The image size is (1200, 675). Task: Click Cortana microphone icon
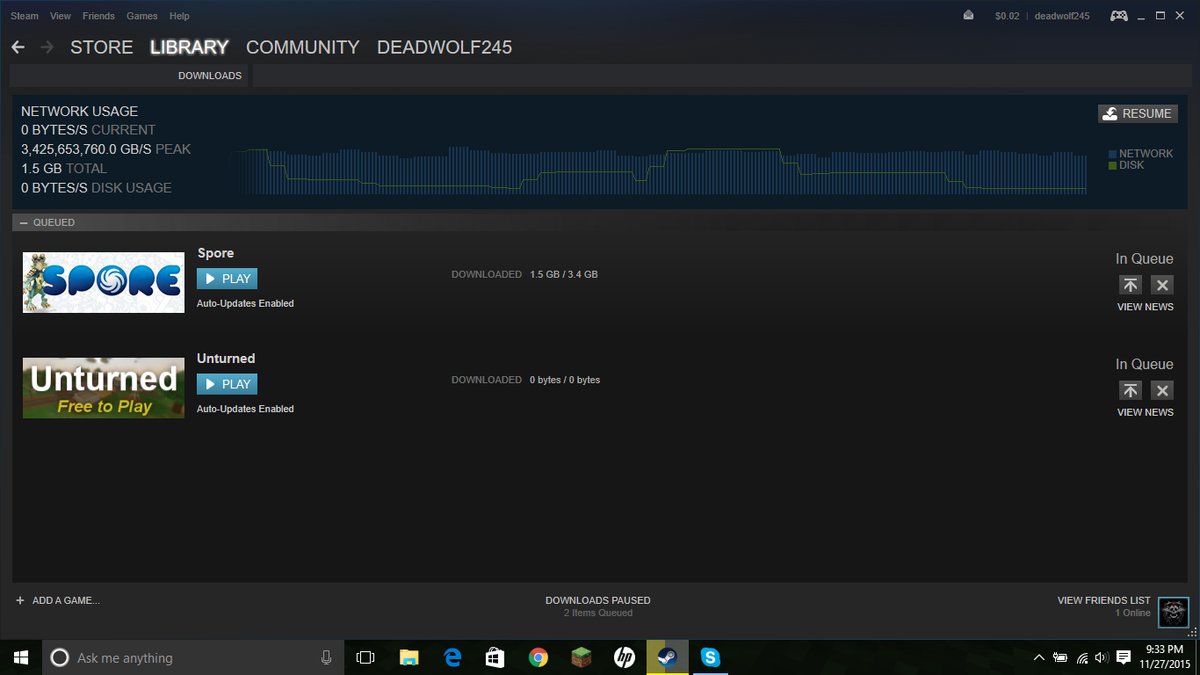click(x=326, y=657)
